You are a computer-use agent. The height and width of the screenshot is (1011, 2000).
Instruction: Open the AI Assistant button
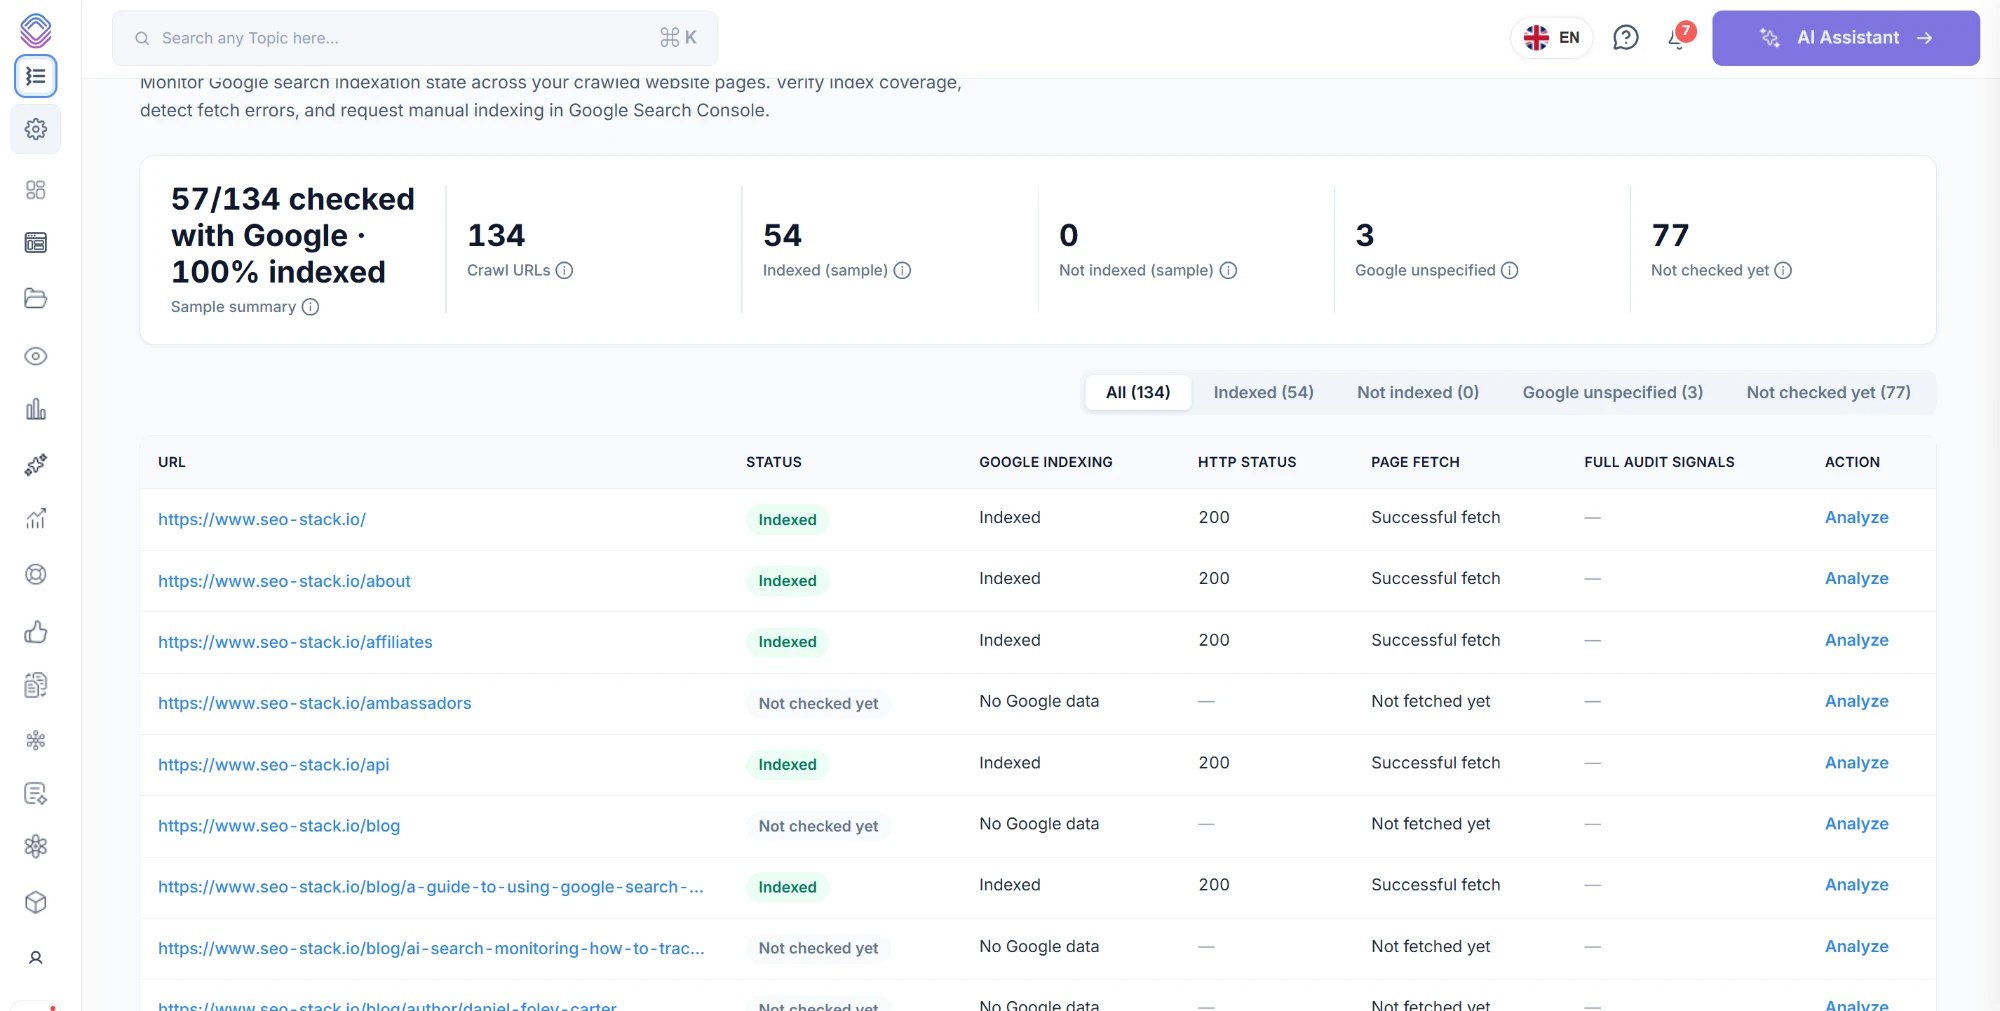coord(1846,38)
